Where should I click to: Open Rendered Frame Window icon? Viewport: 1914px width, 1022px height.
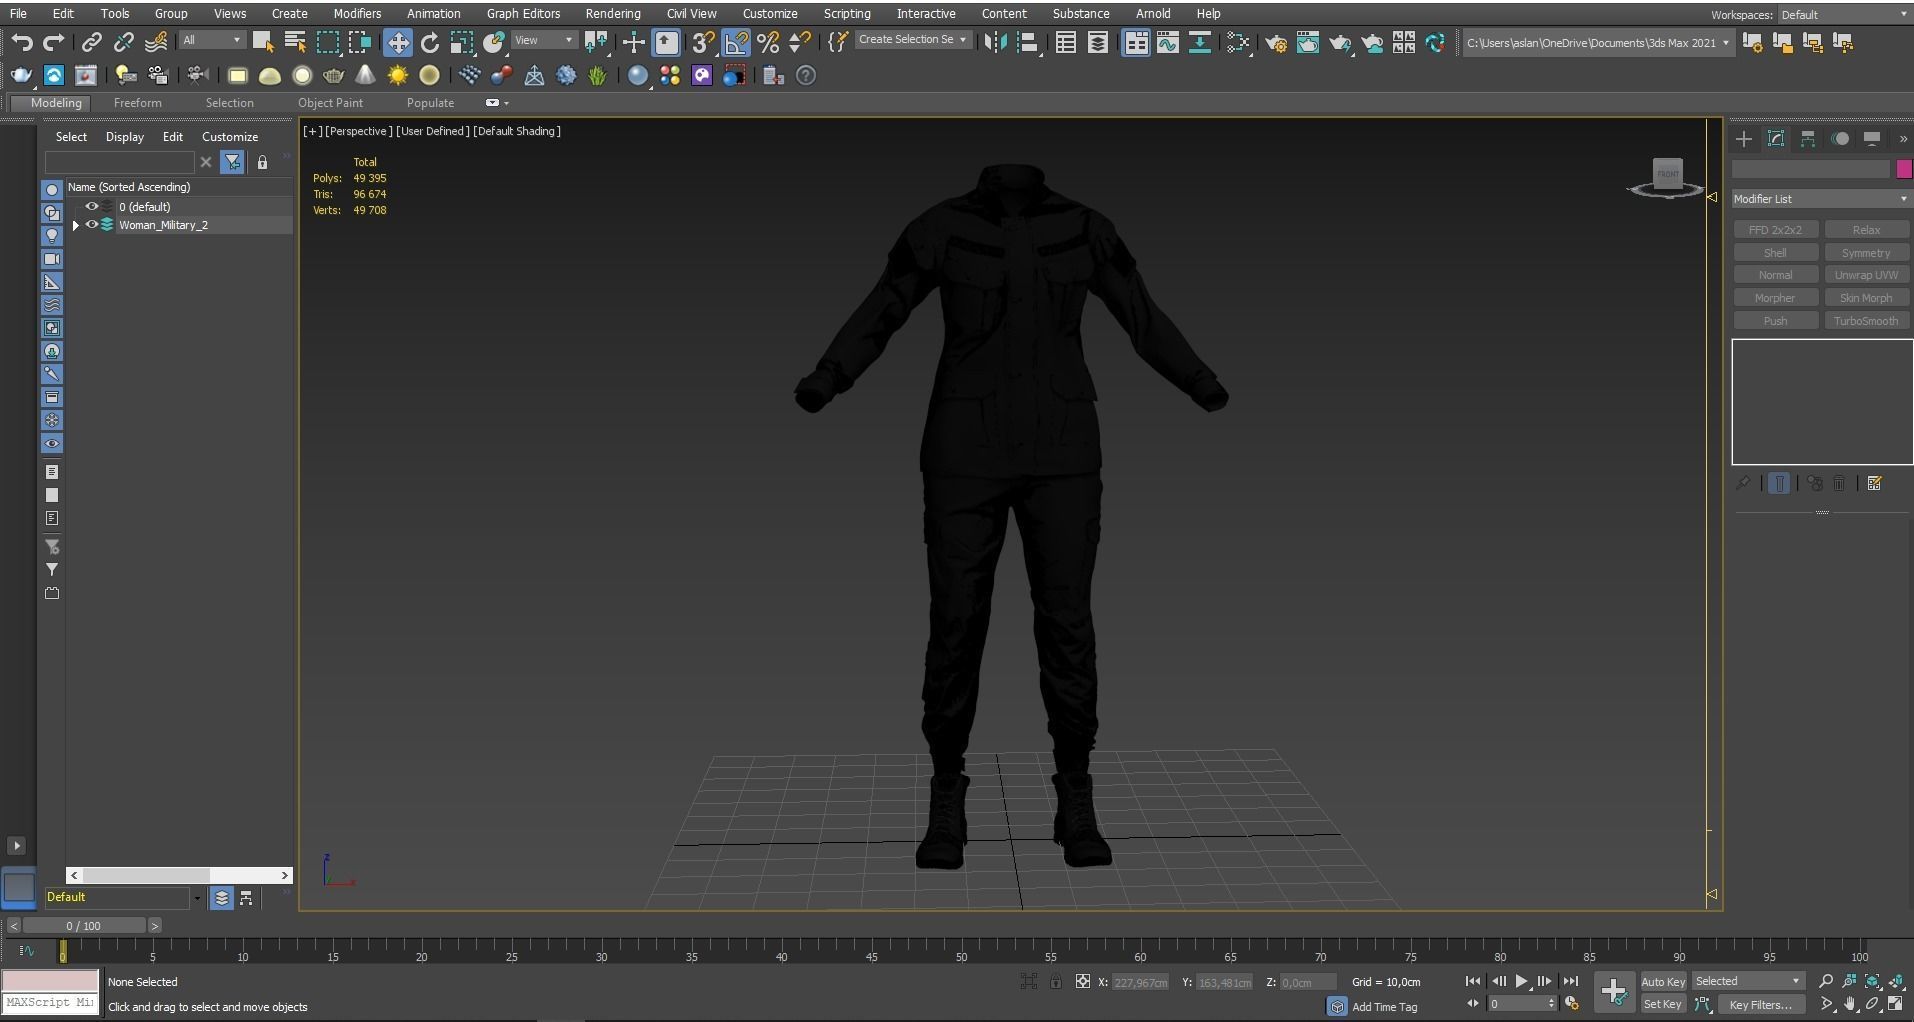tap(1308, 43)
